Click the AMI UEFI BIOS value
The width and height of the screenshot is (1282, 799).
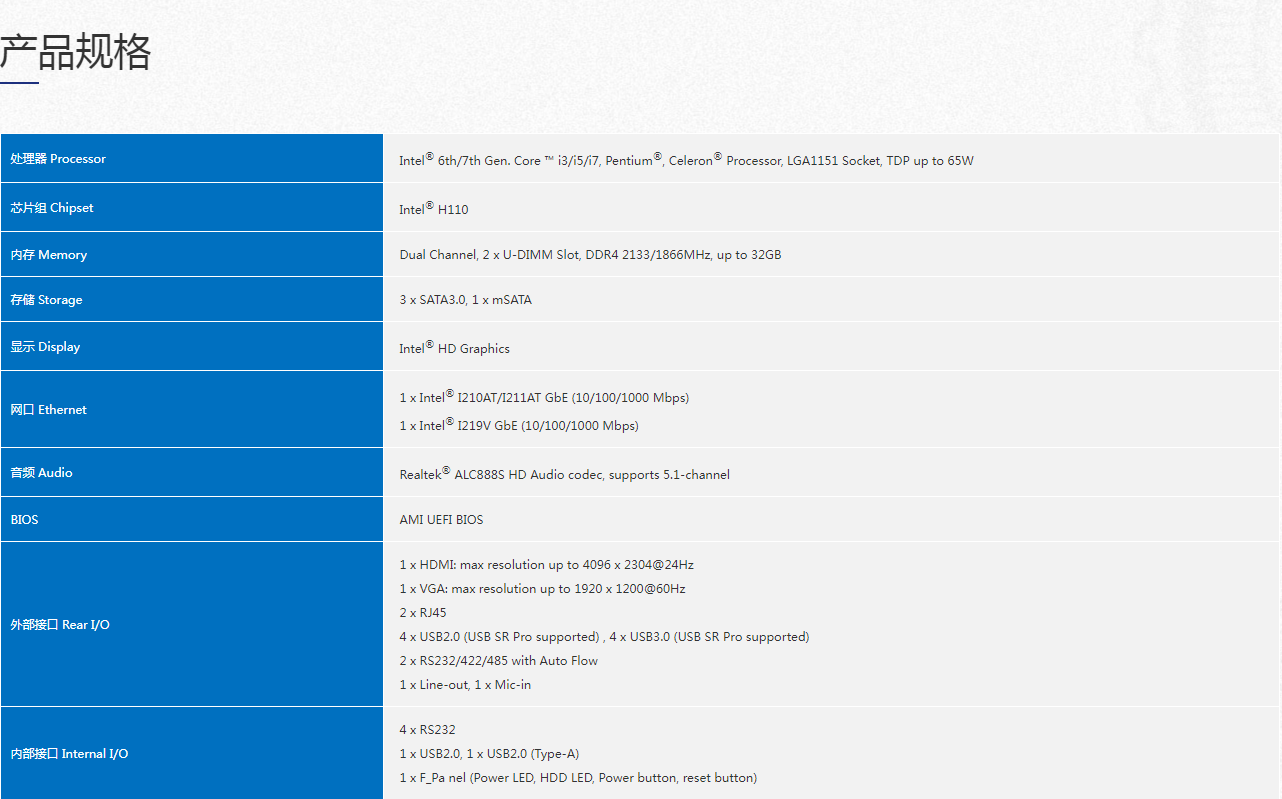coord(441,520)
